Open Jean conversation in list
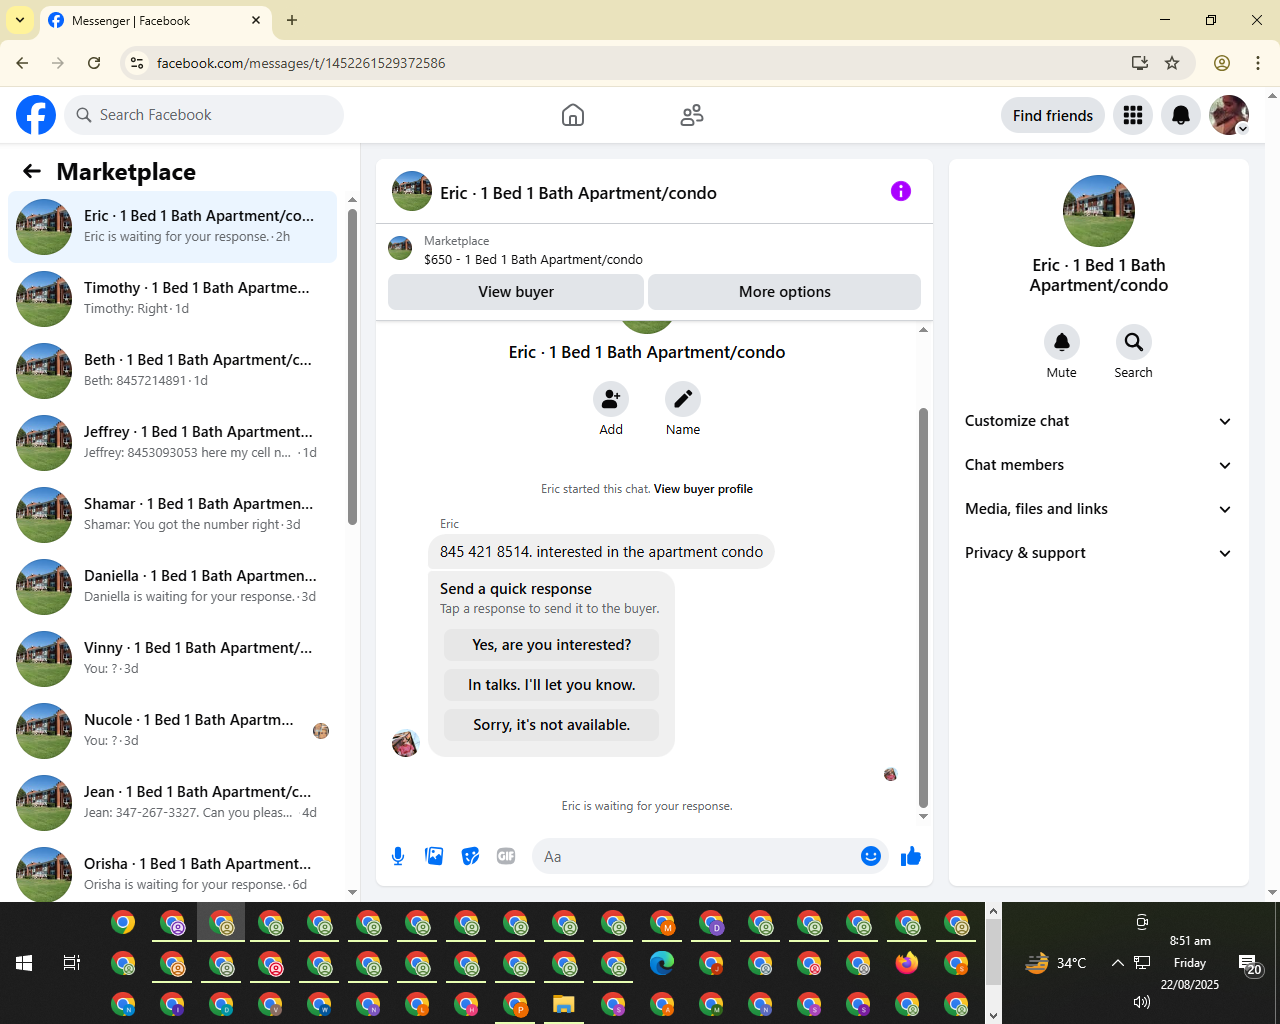Screen dimensions: 1280x1024 click(173, 803)
